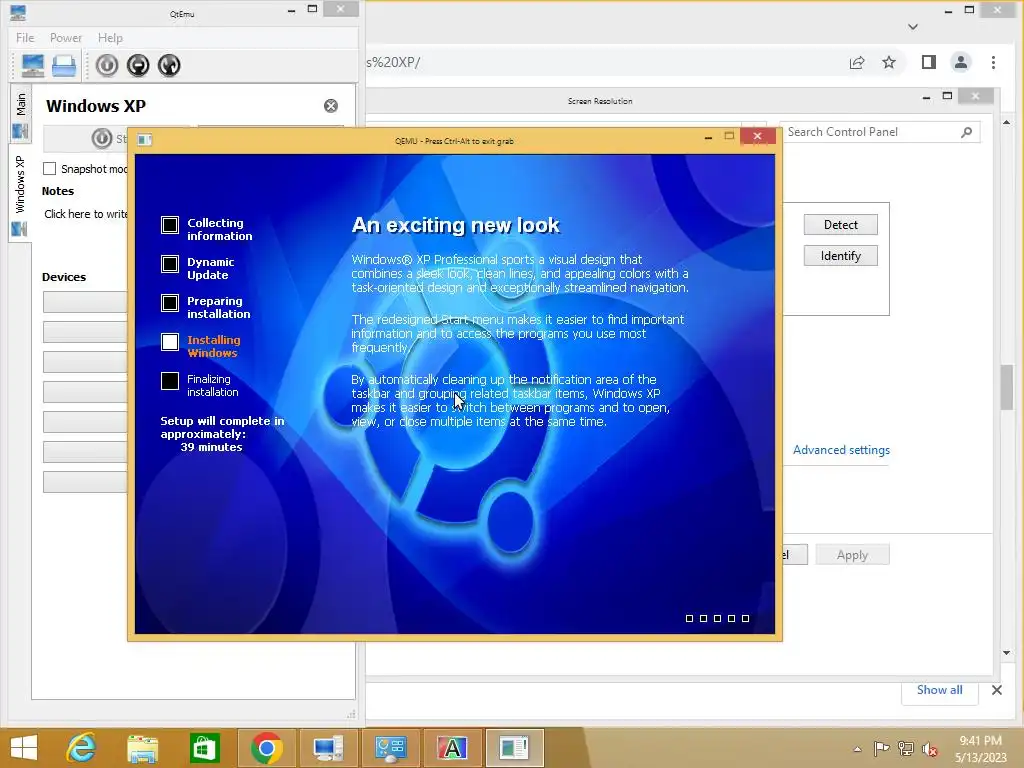Click the Screen Resolution scrollbar up arrow
This screenshot has height=768, width=1024.
tap(1006, 123)
